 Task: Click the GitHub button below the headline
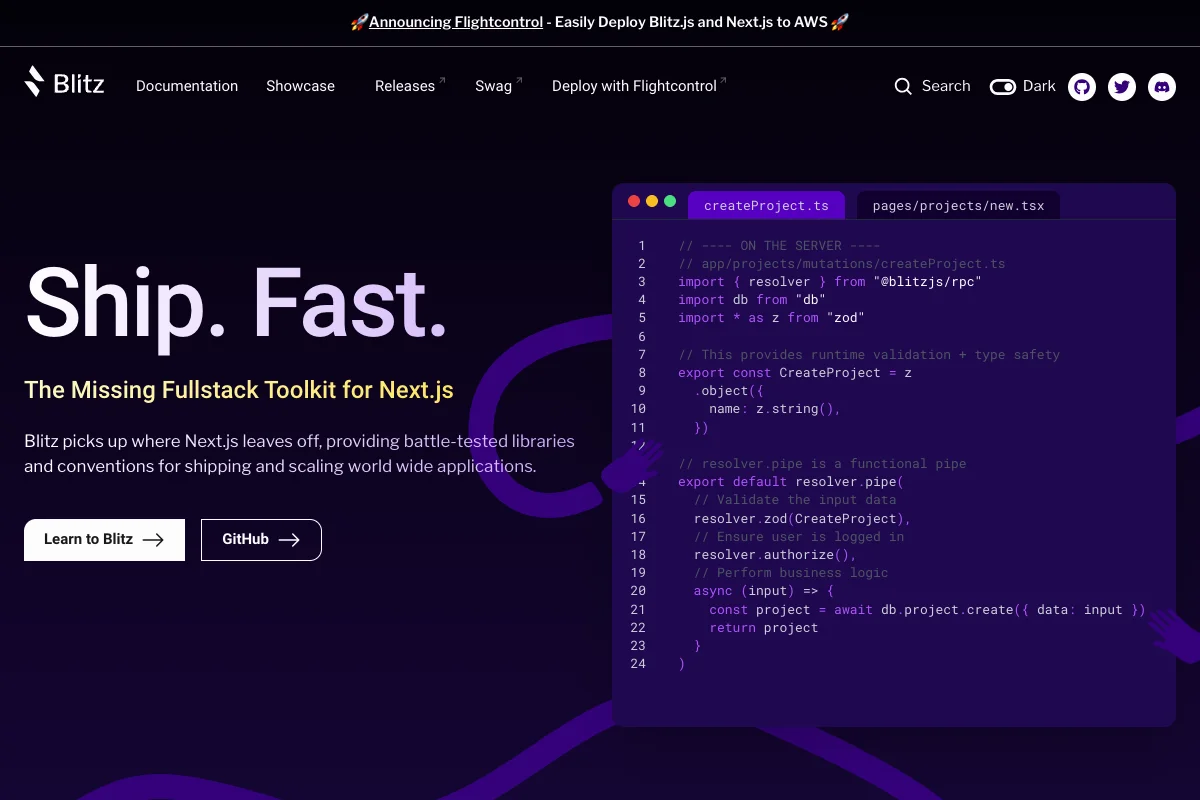pos(261,539)
